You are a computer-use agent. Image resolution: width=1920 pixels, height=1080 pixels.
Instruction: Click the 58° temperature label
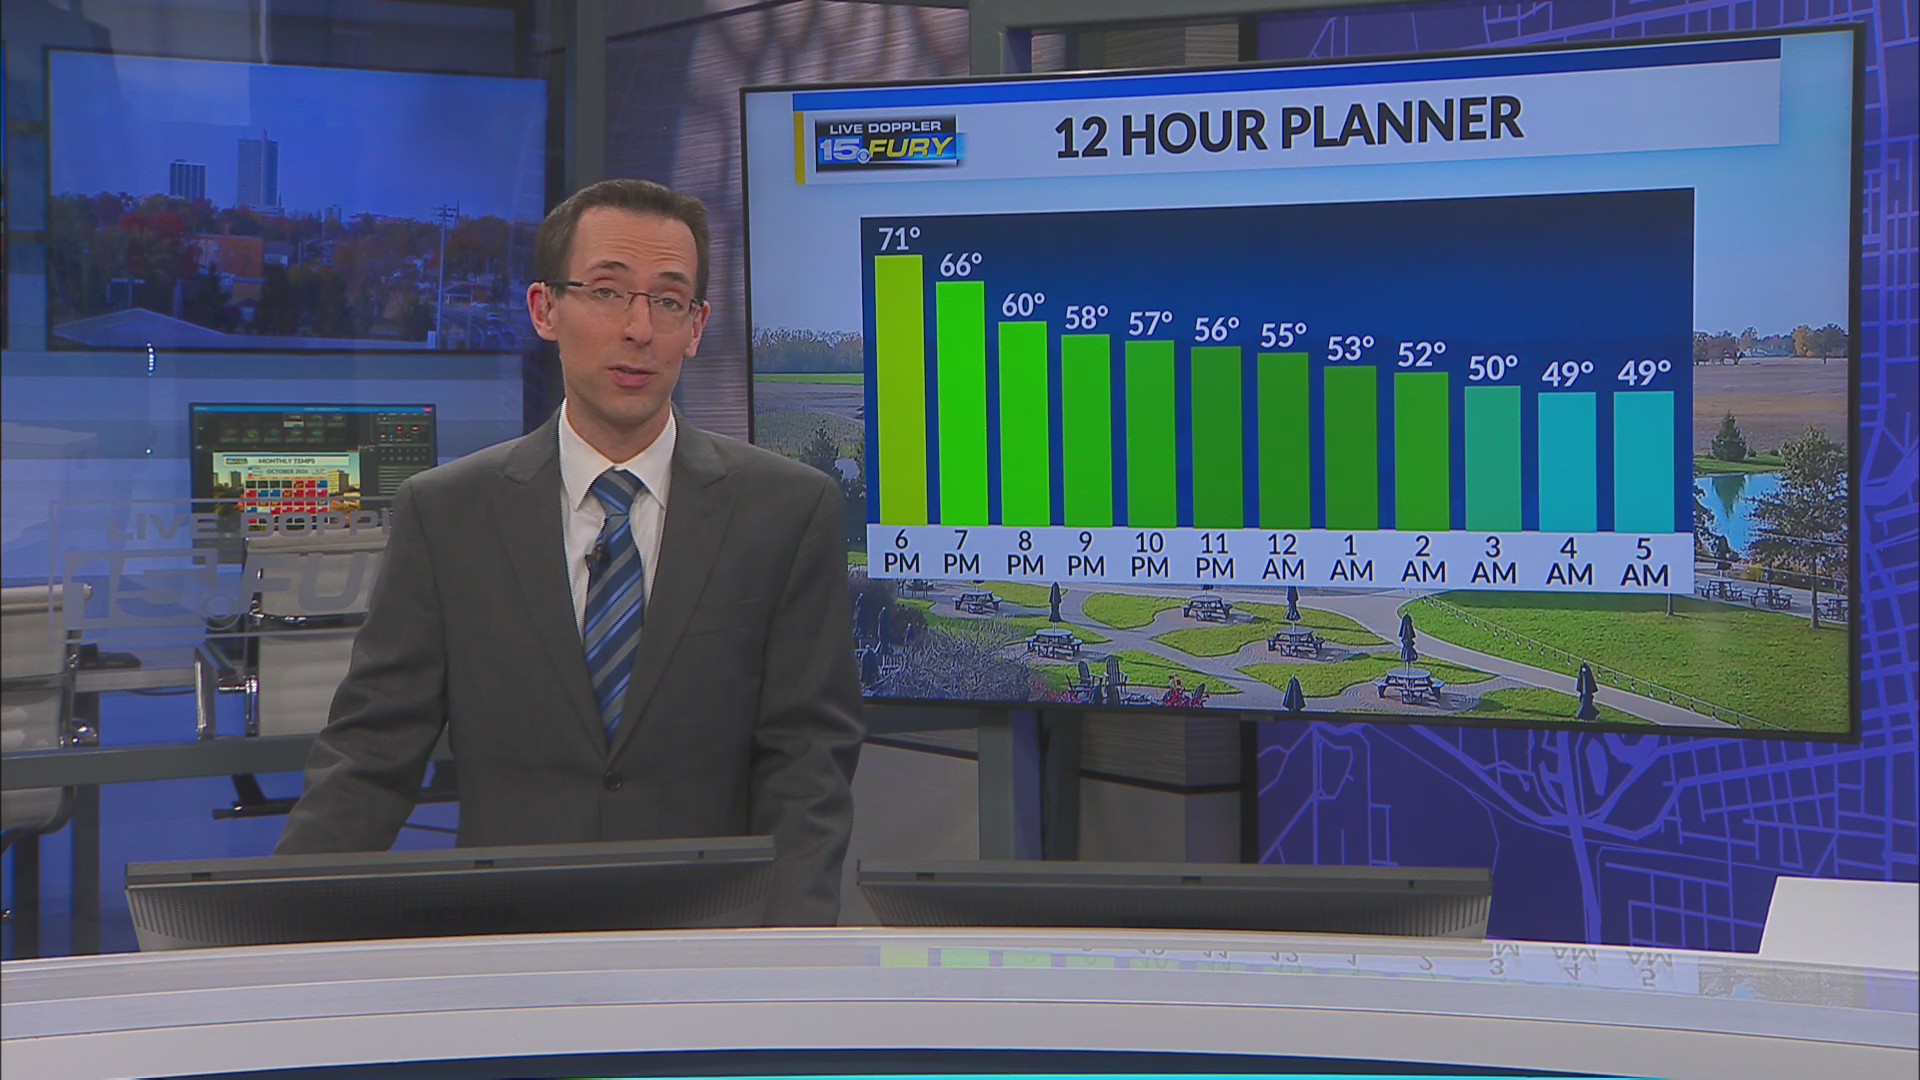pos(1086,317)
